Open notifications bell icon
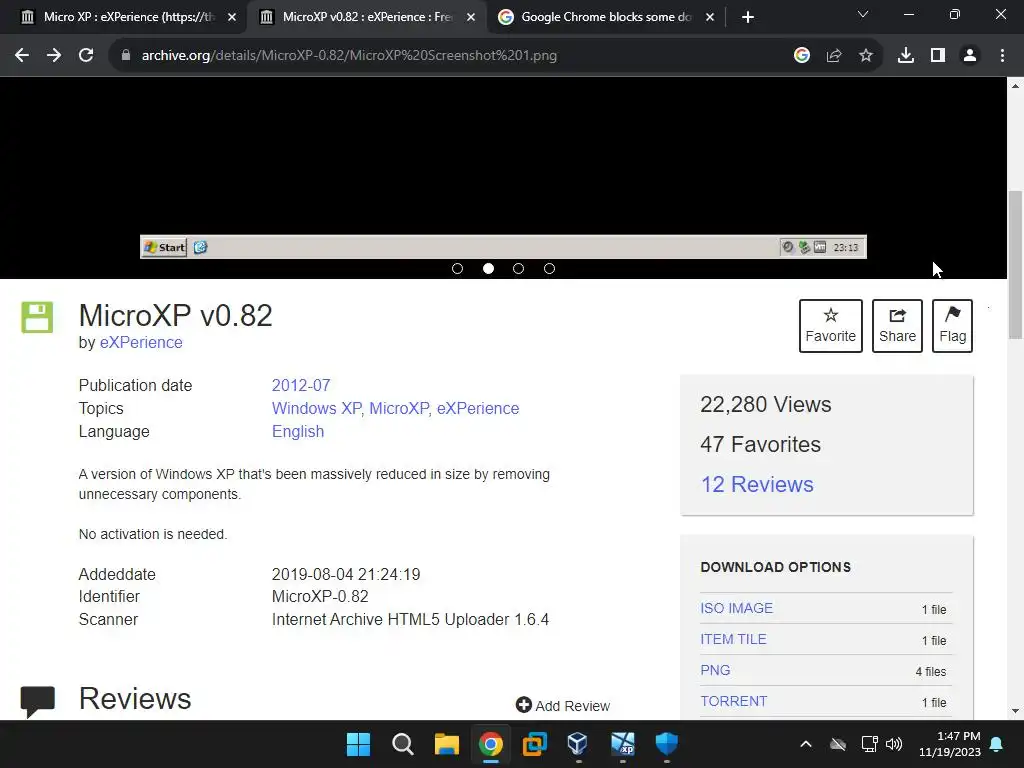The width and height of the screenshot is (1024, 768). point(997,744)
